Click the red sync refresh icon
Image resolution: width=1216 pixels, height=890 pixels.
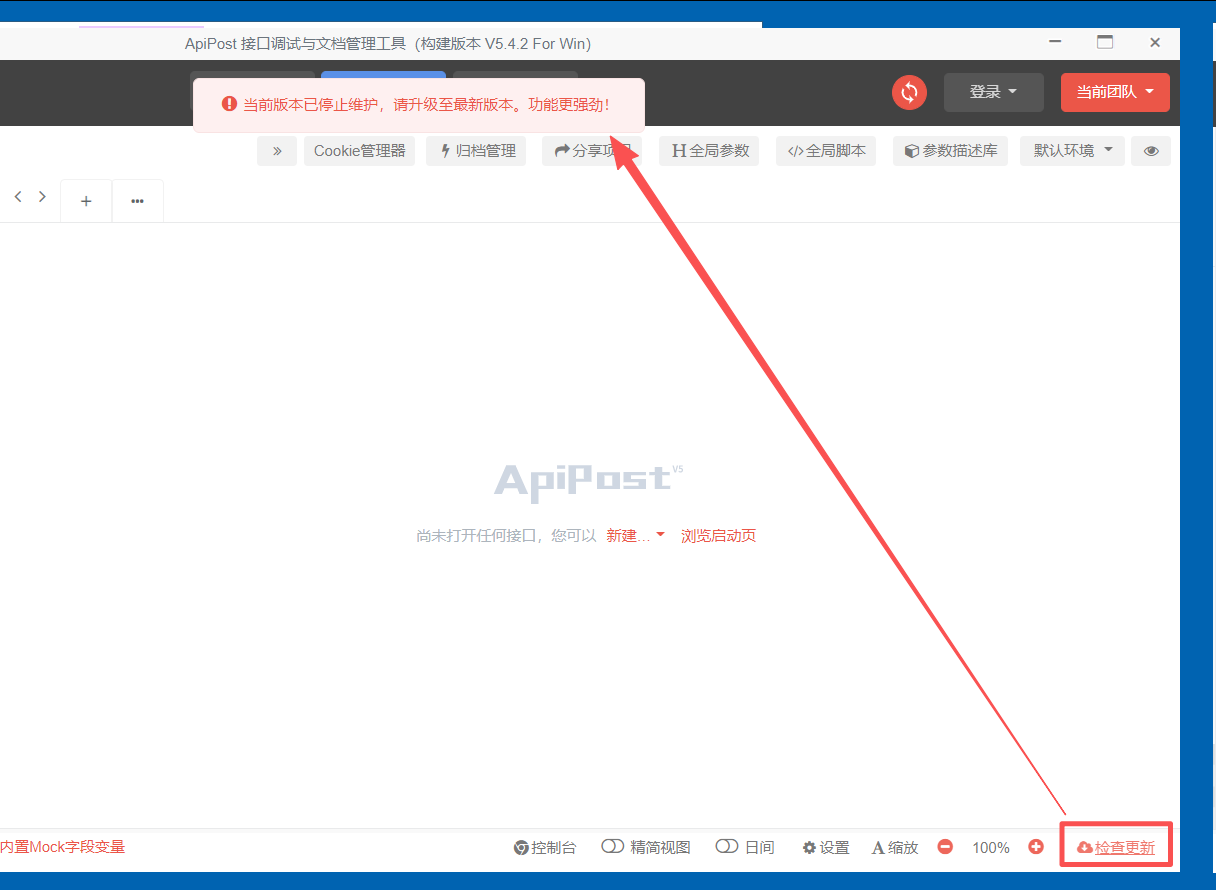pyautogui.click(x=909, y=93)
